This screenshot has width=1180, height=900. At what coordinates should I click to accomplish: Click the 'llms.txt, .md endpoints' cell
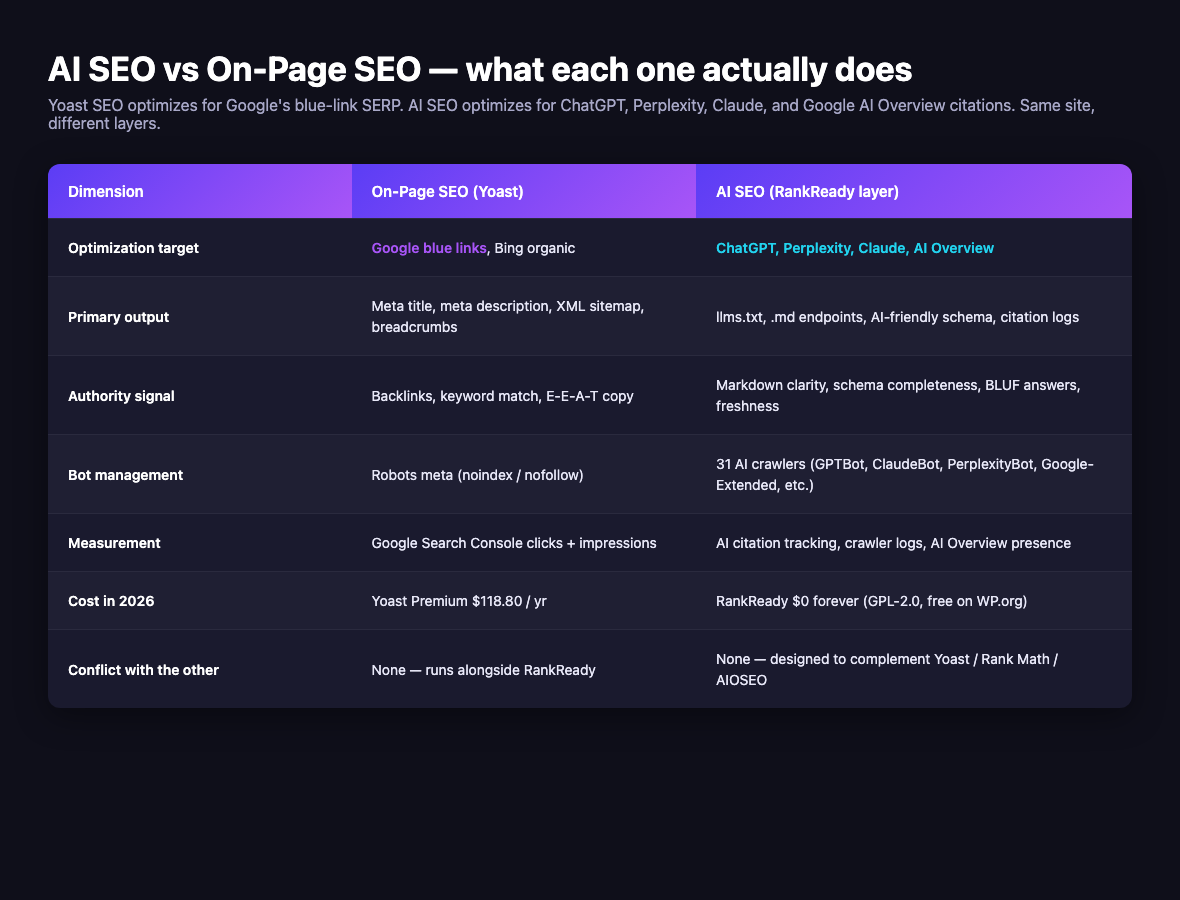[x=914, y=317]
